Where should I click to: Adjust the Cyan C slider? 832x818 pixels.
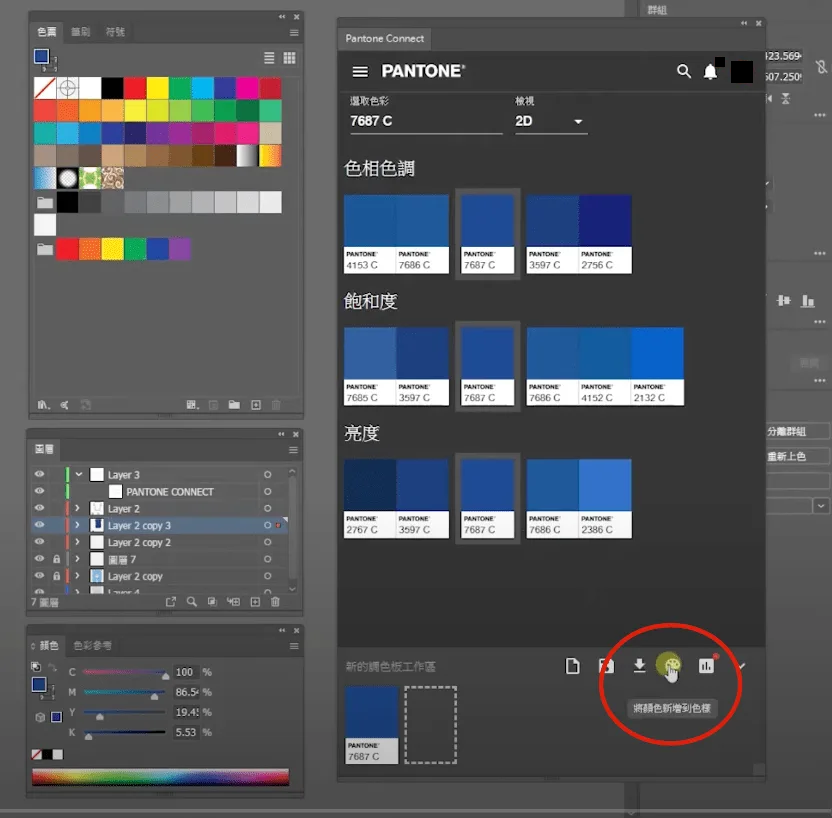pyautogui.click(x=125, y=672)
